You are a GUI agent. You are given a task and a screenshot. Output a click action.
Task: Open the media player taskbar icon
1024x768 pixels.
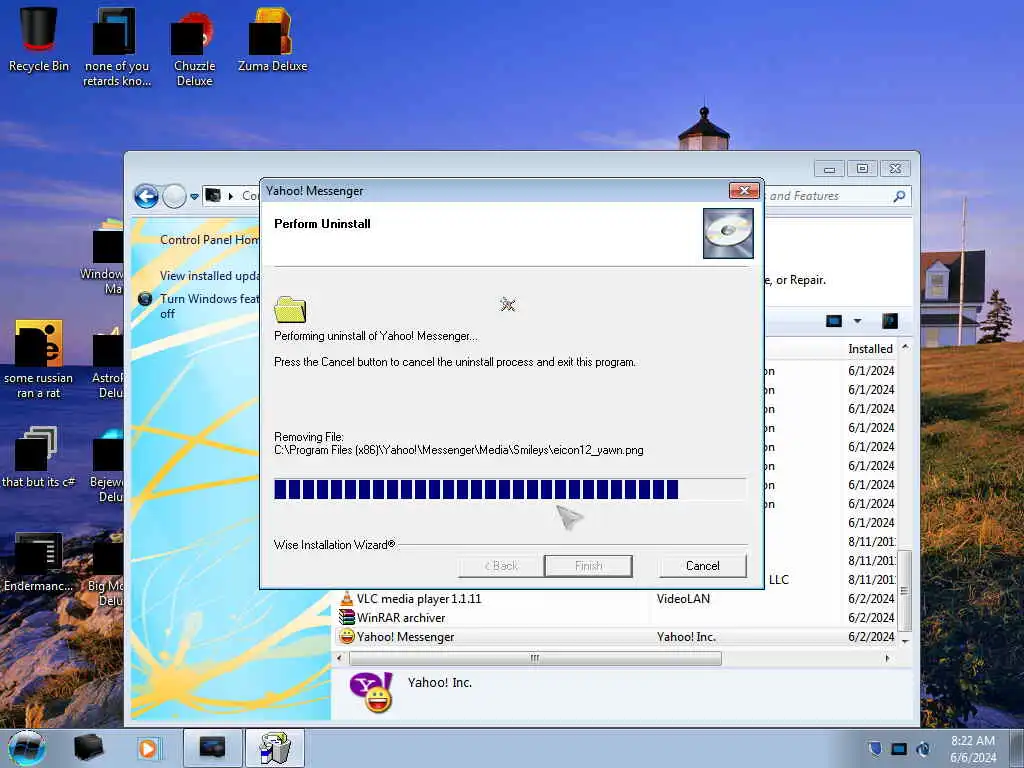point(148,748)
